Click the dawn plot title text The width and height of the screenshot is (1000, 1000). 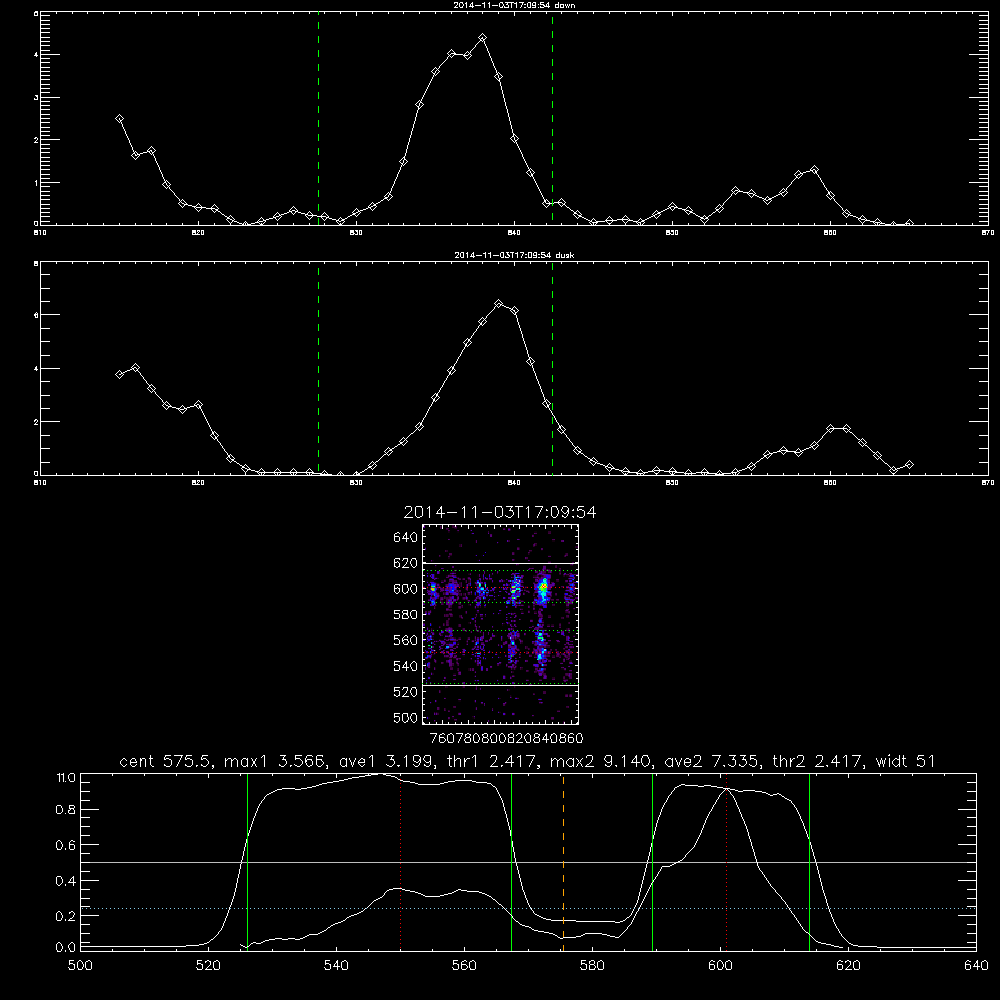tap(514, 5)
